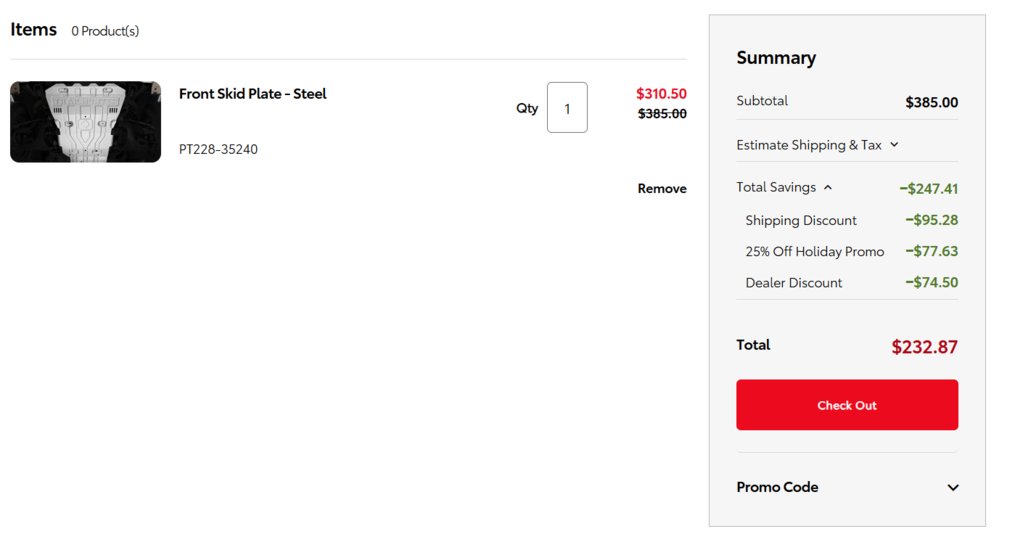Click the struck-through price $385.00
1023x550 pixels.
point(662,114)
